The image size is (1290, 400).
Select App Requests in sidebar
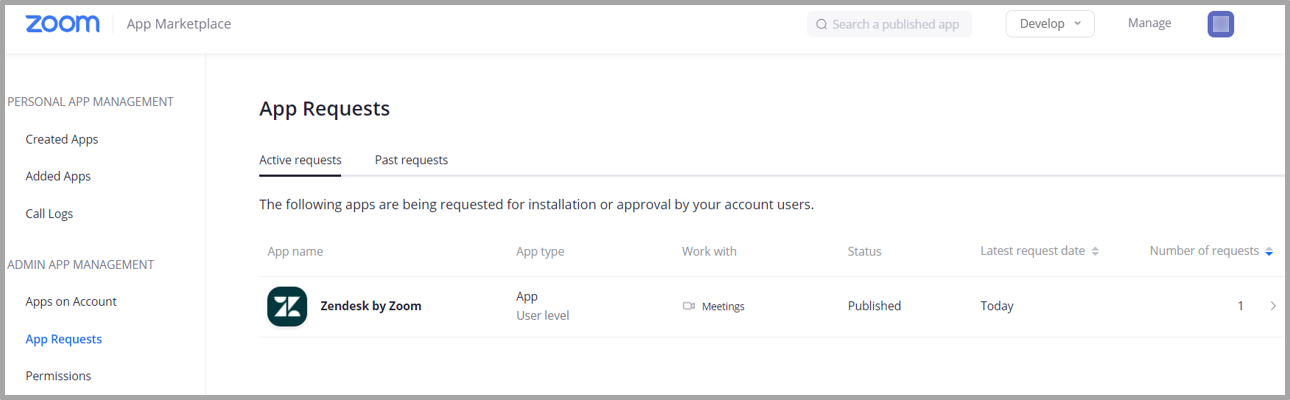64,339
